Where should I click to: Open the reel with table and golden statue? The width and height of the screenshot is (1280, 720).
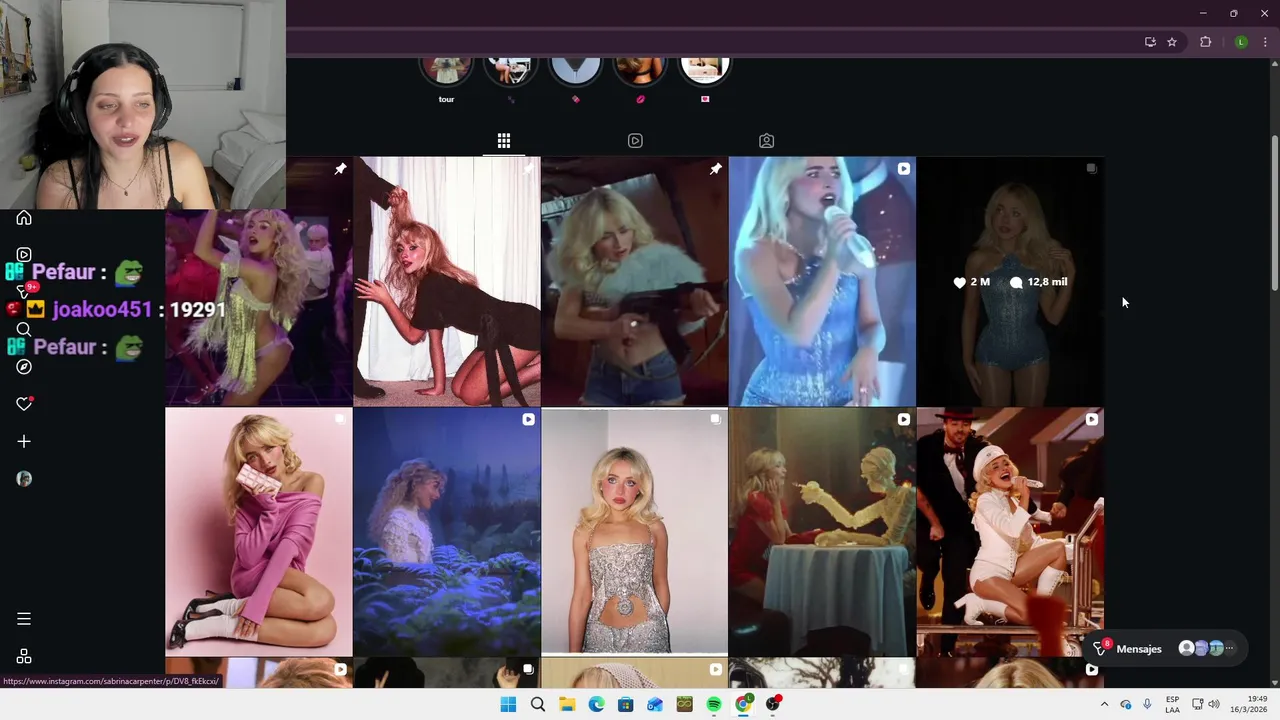822,532
